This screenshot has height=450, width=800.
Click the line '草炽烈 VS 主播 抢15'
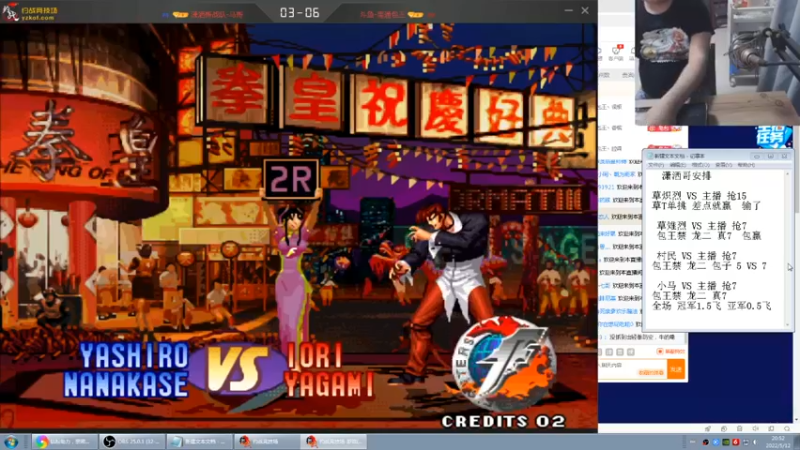coord(699,196)
